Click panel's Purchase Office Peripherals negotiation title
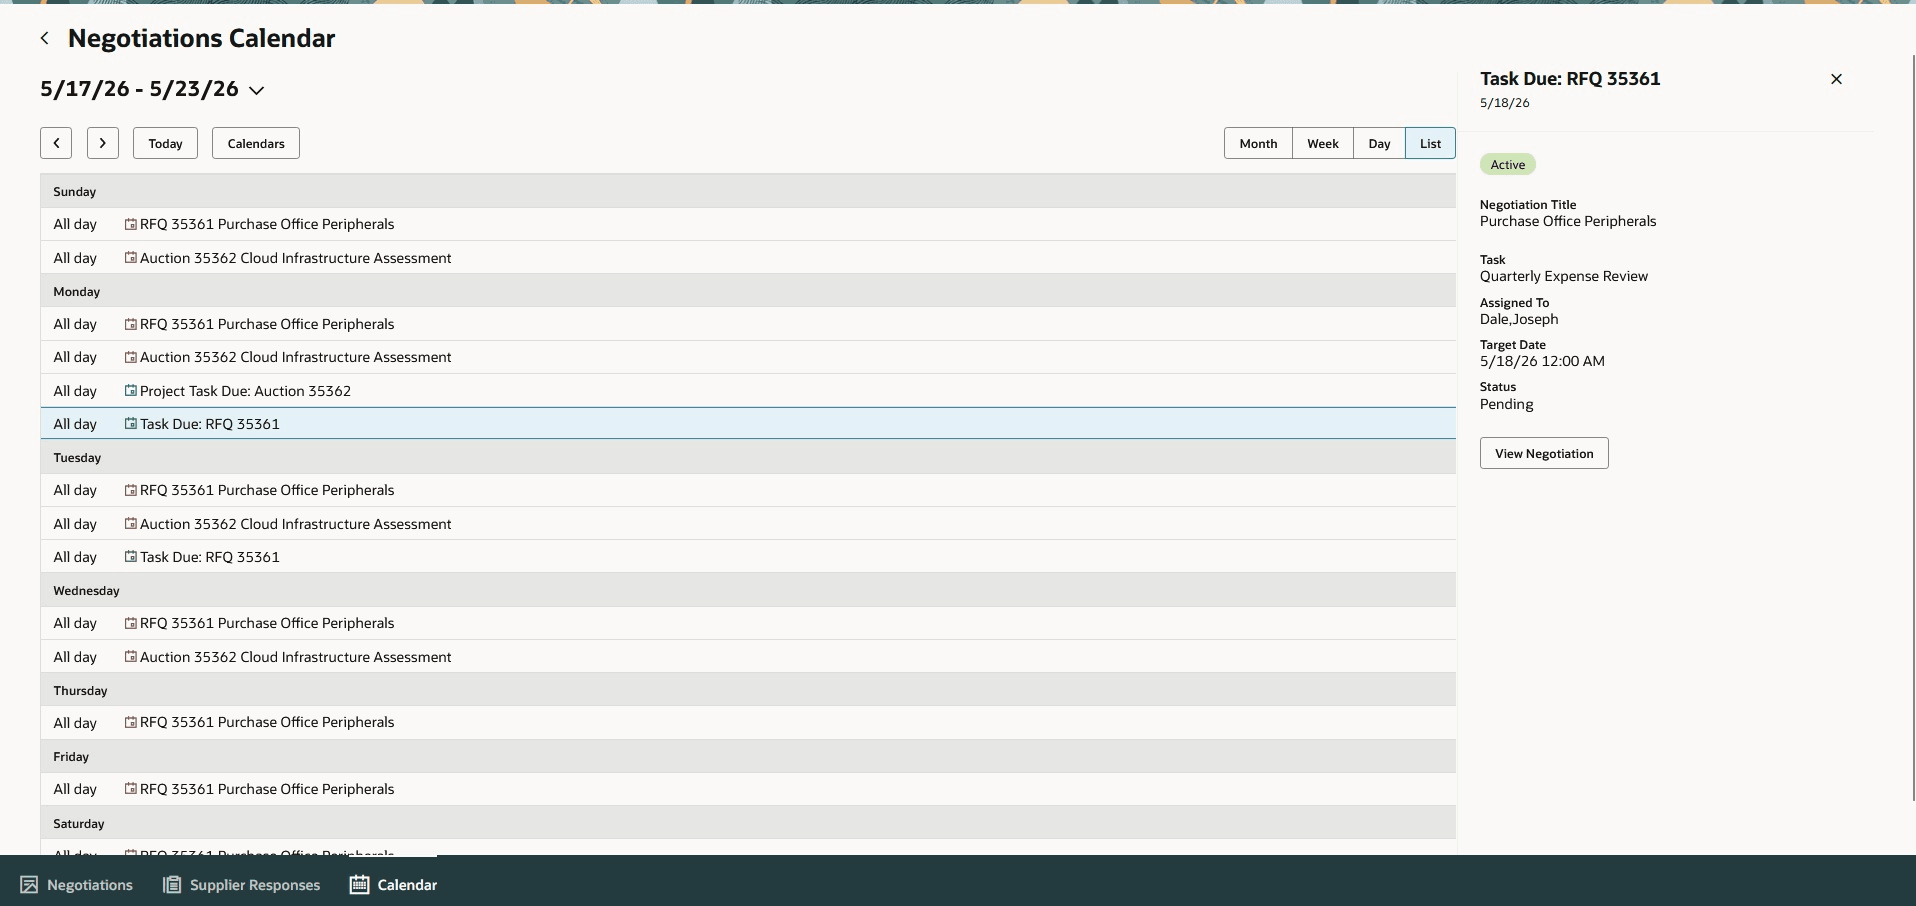The width and height of the screenshot is (1916, 906). [x=1568, y=221]
